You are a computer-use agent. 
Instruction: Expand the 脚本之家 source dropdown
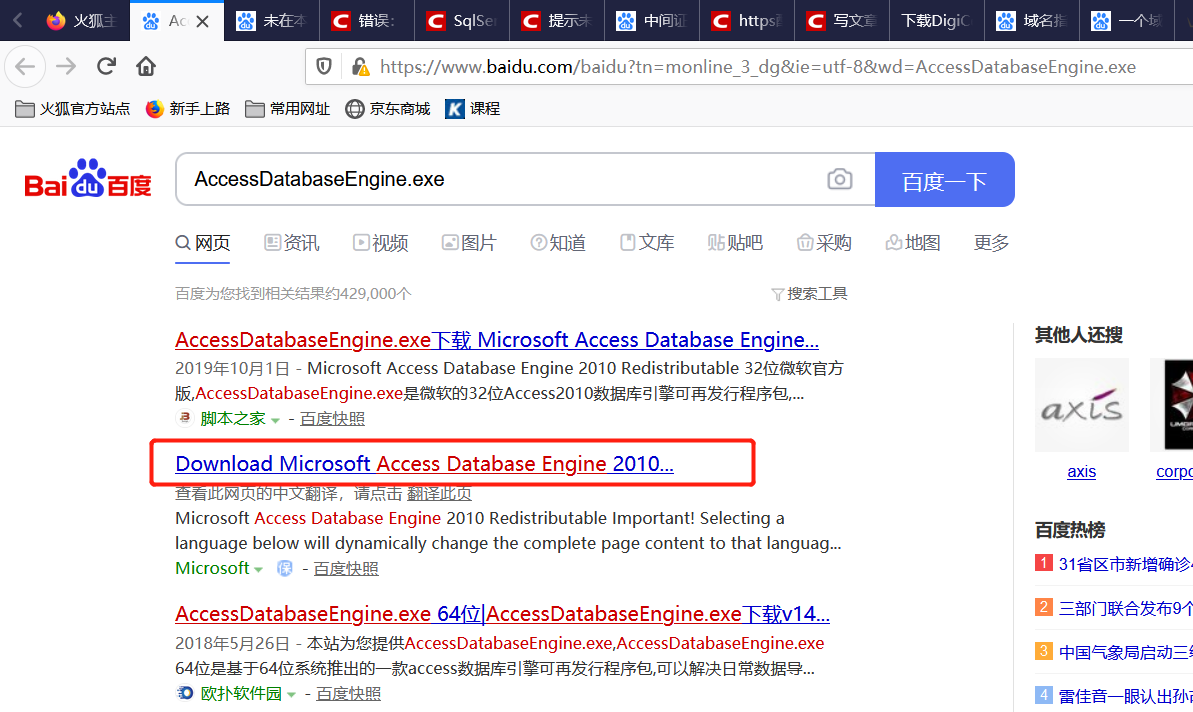coord(275,420)
